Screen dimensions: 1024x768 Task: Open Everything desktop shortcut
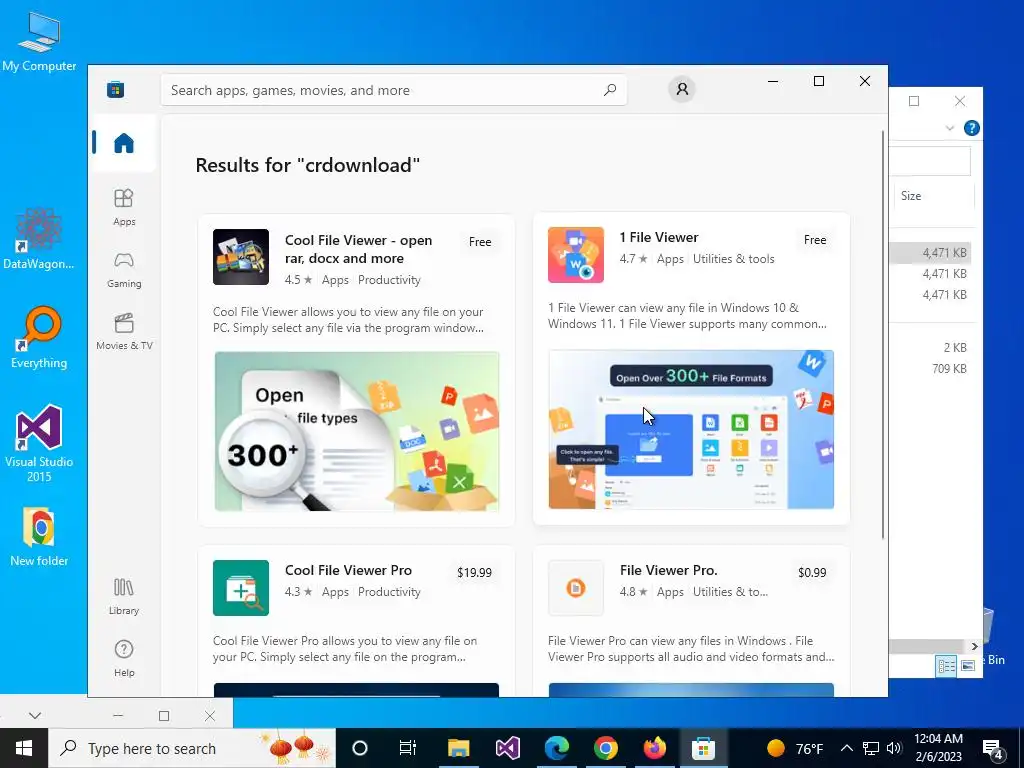[x=39, y=338]
